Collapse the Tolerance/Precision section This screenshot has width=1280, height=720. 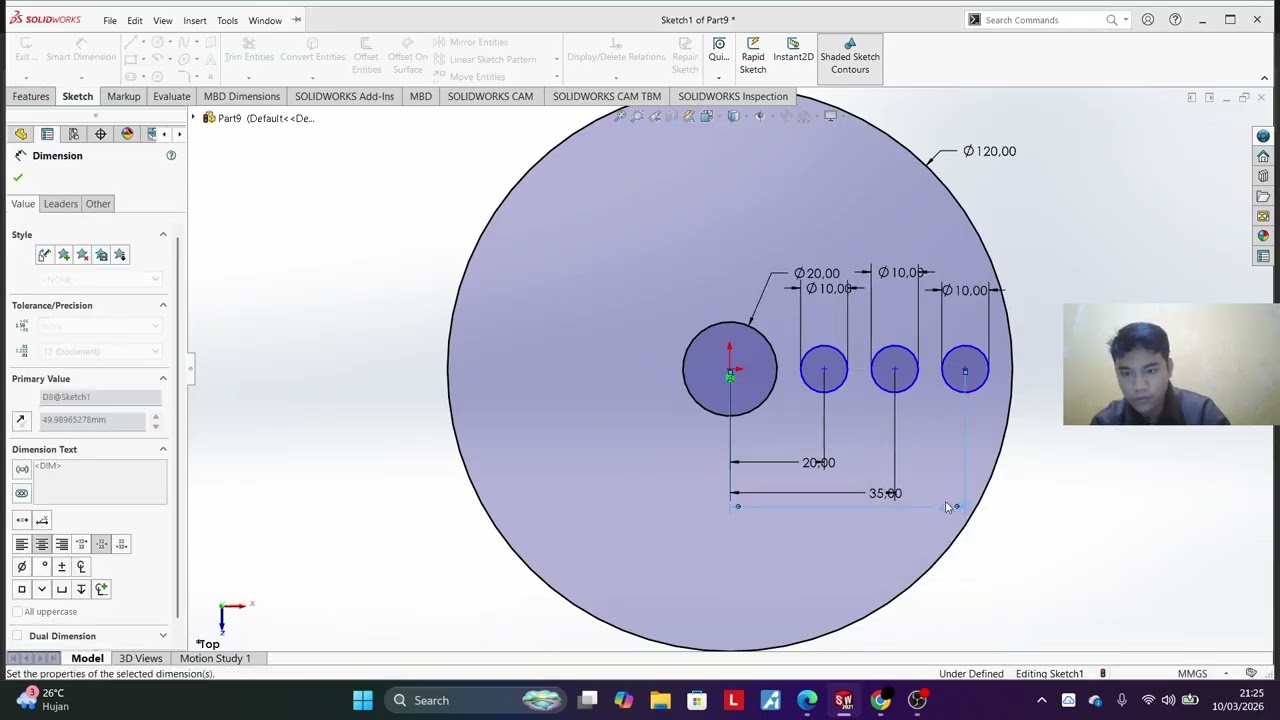[x=163, y=305]
